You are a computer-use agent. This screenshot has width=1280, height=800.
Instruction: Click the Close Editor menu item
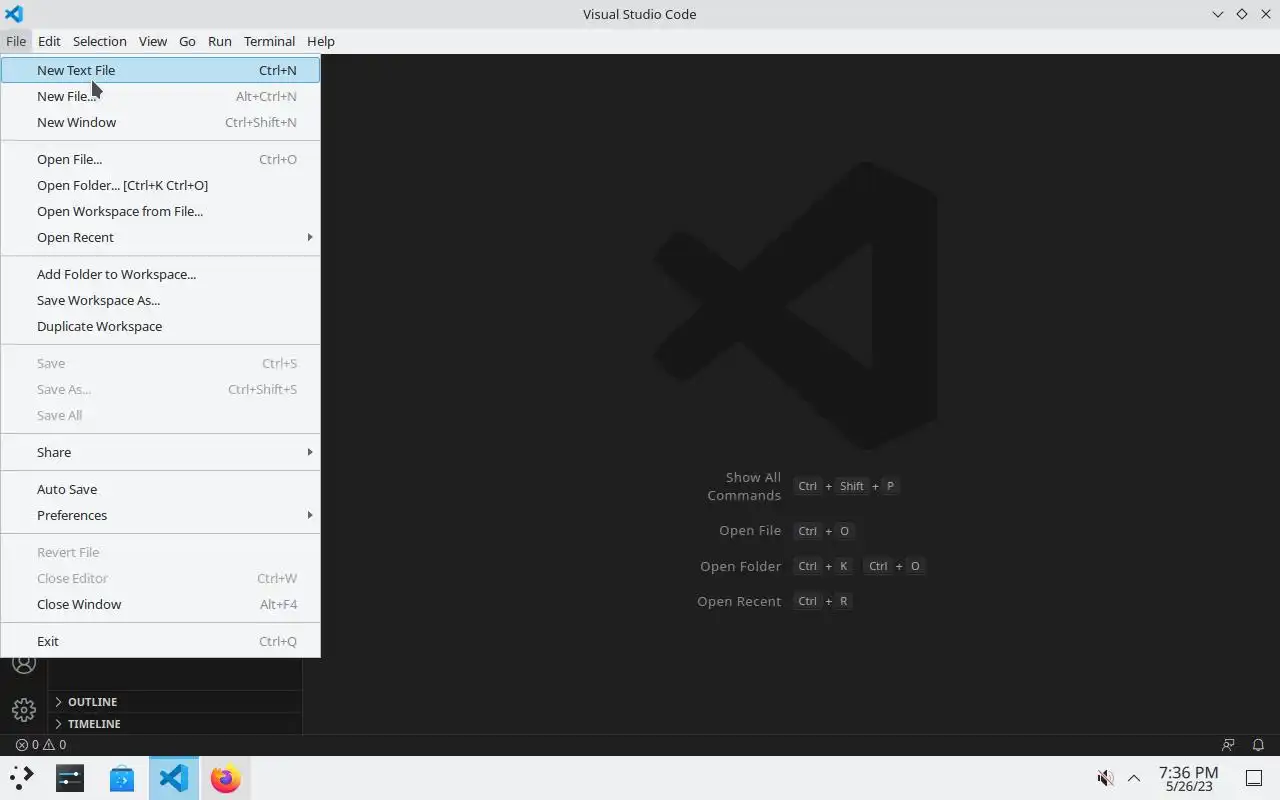[x=160, y=578]
